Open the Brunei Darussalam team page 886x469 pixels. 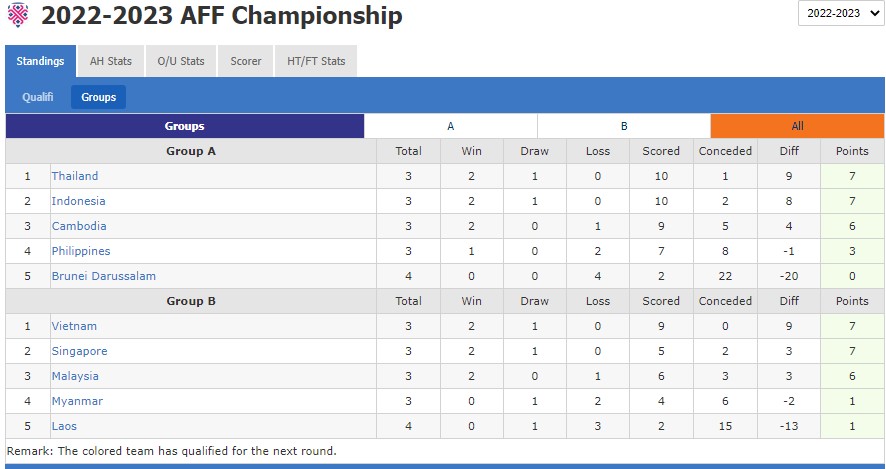tap(104, 276)
